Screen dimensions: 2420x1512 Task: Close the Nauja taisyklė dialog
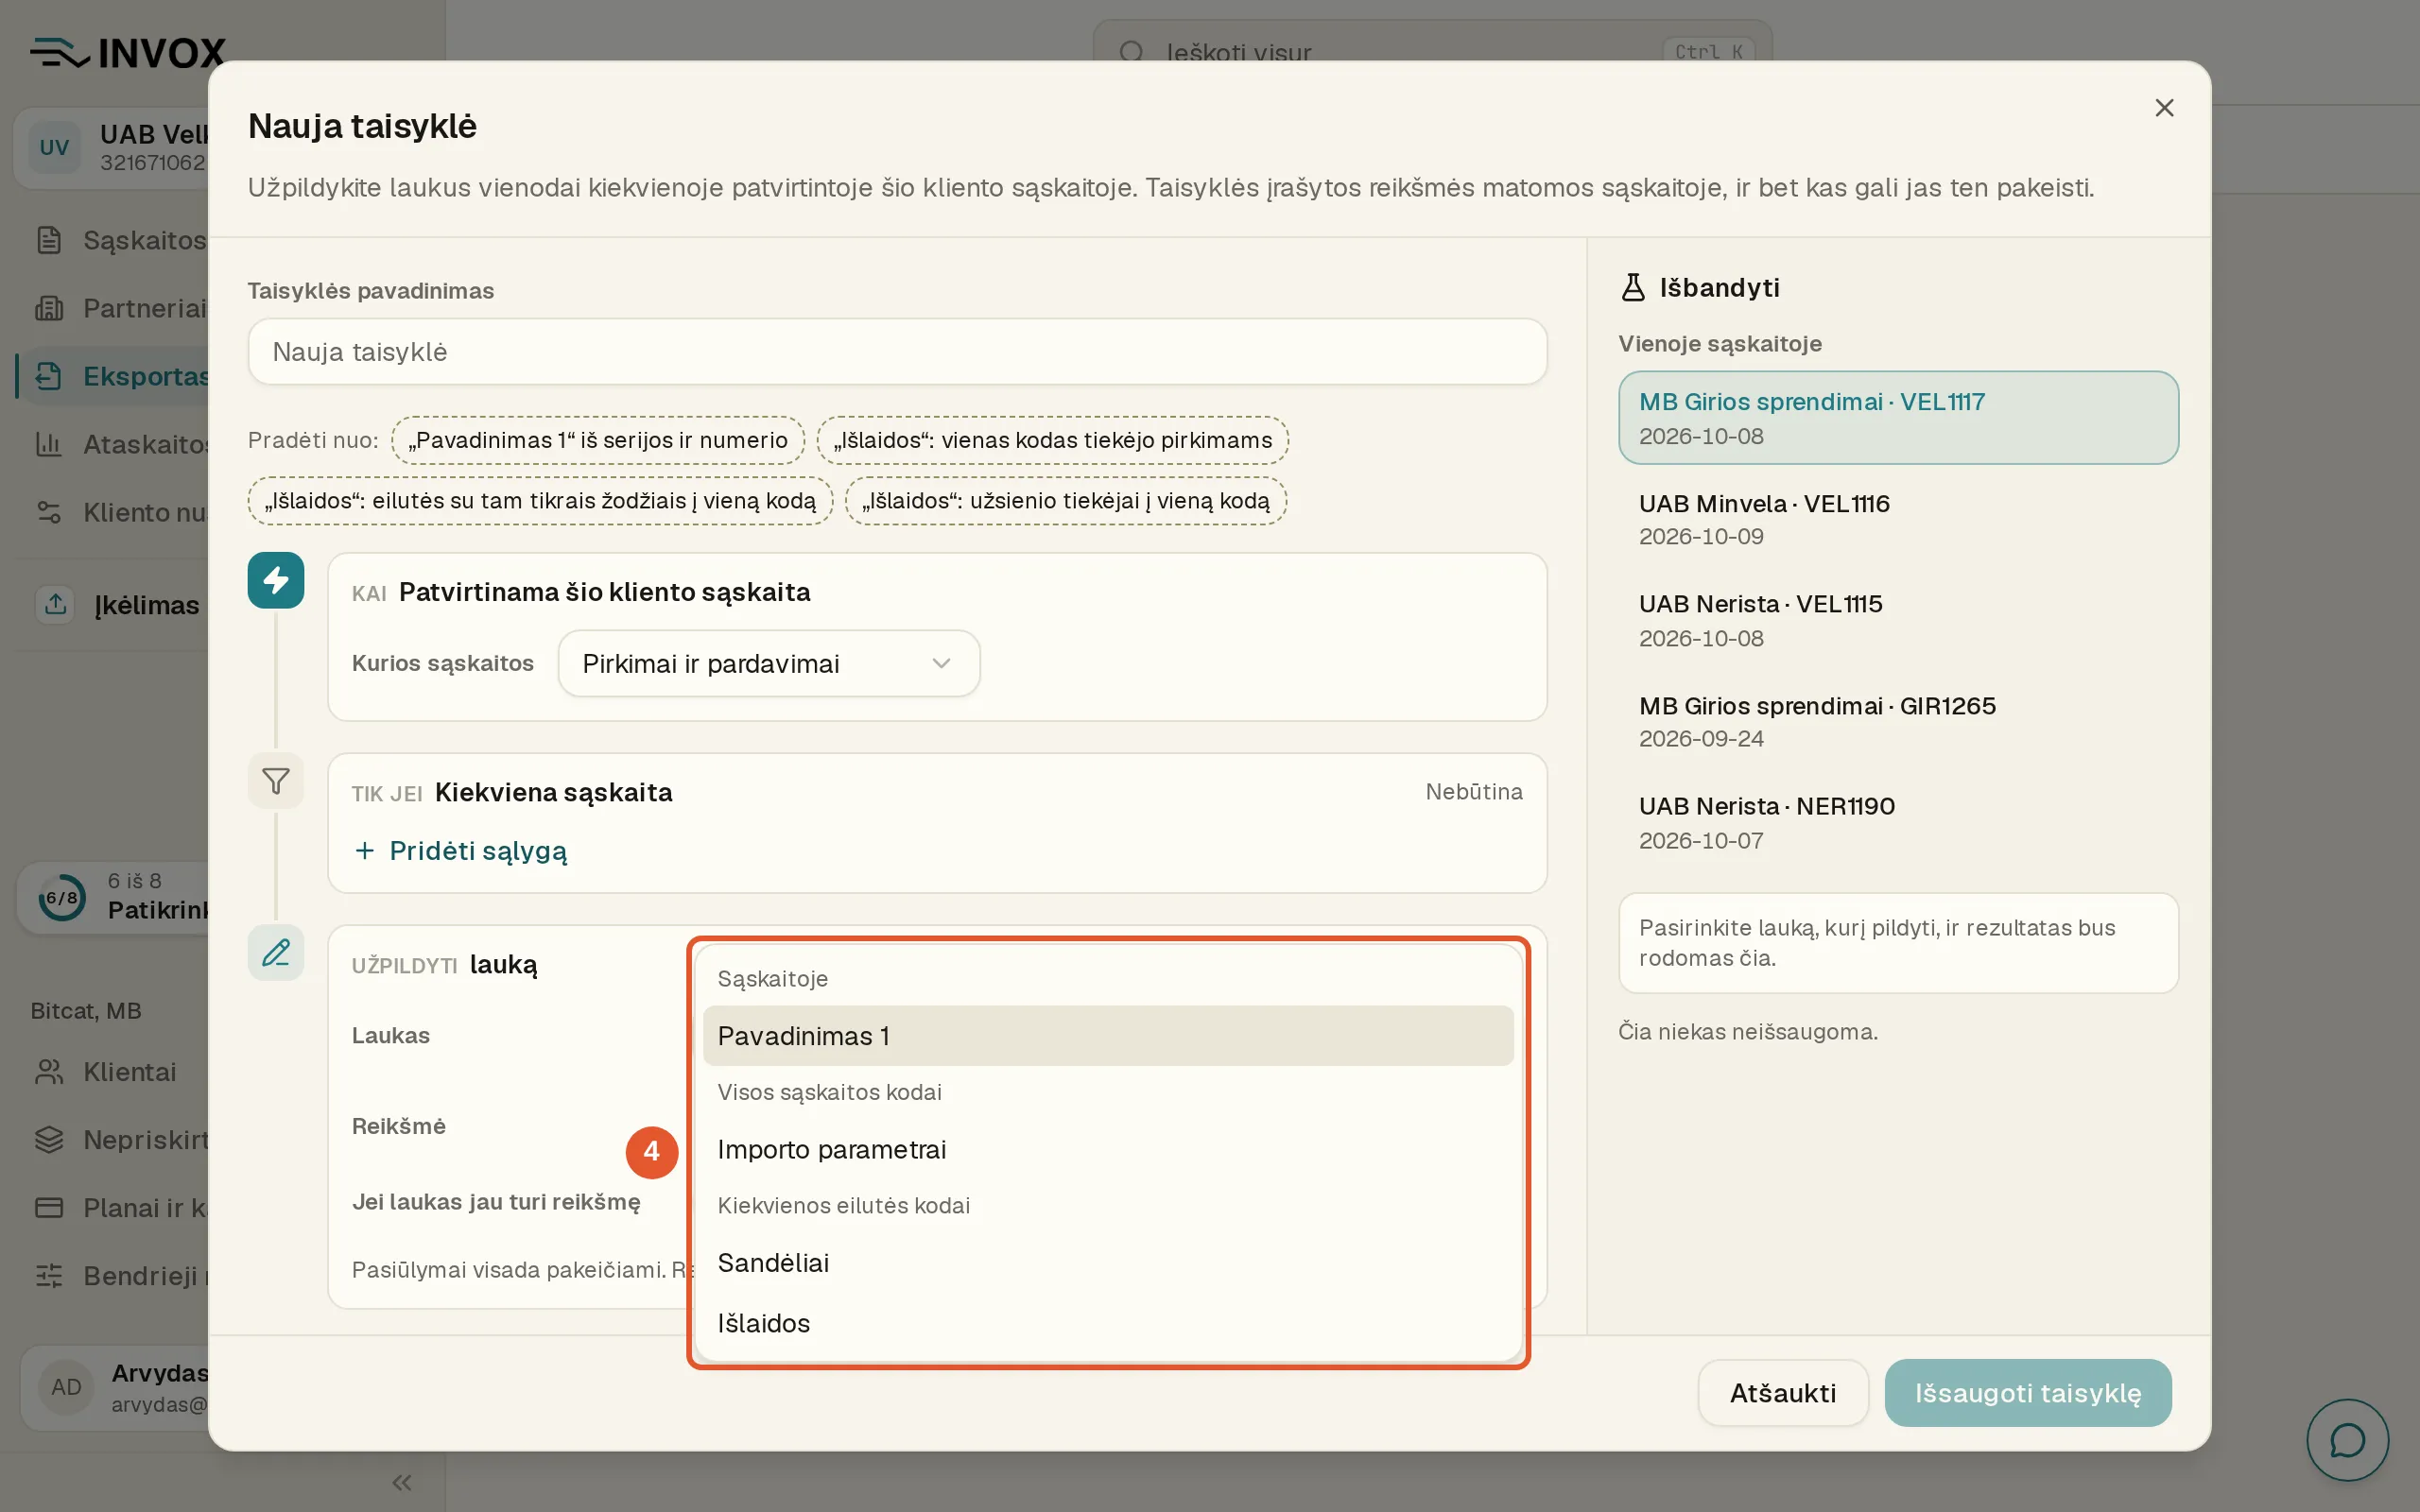[2164, 108]
